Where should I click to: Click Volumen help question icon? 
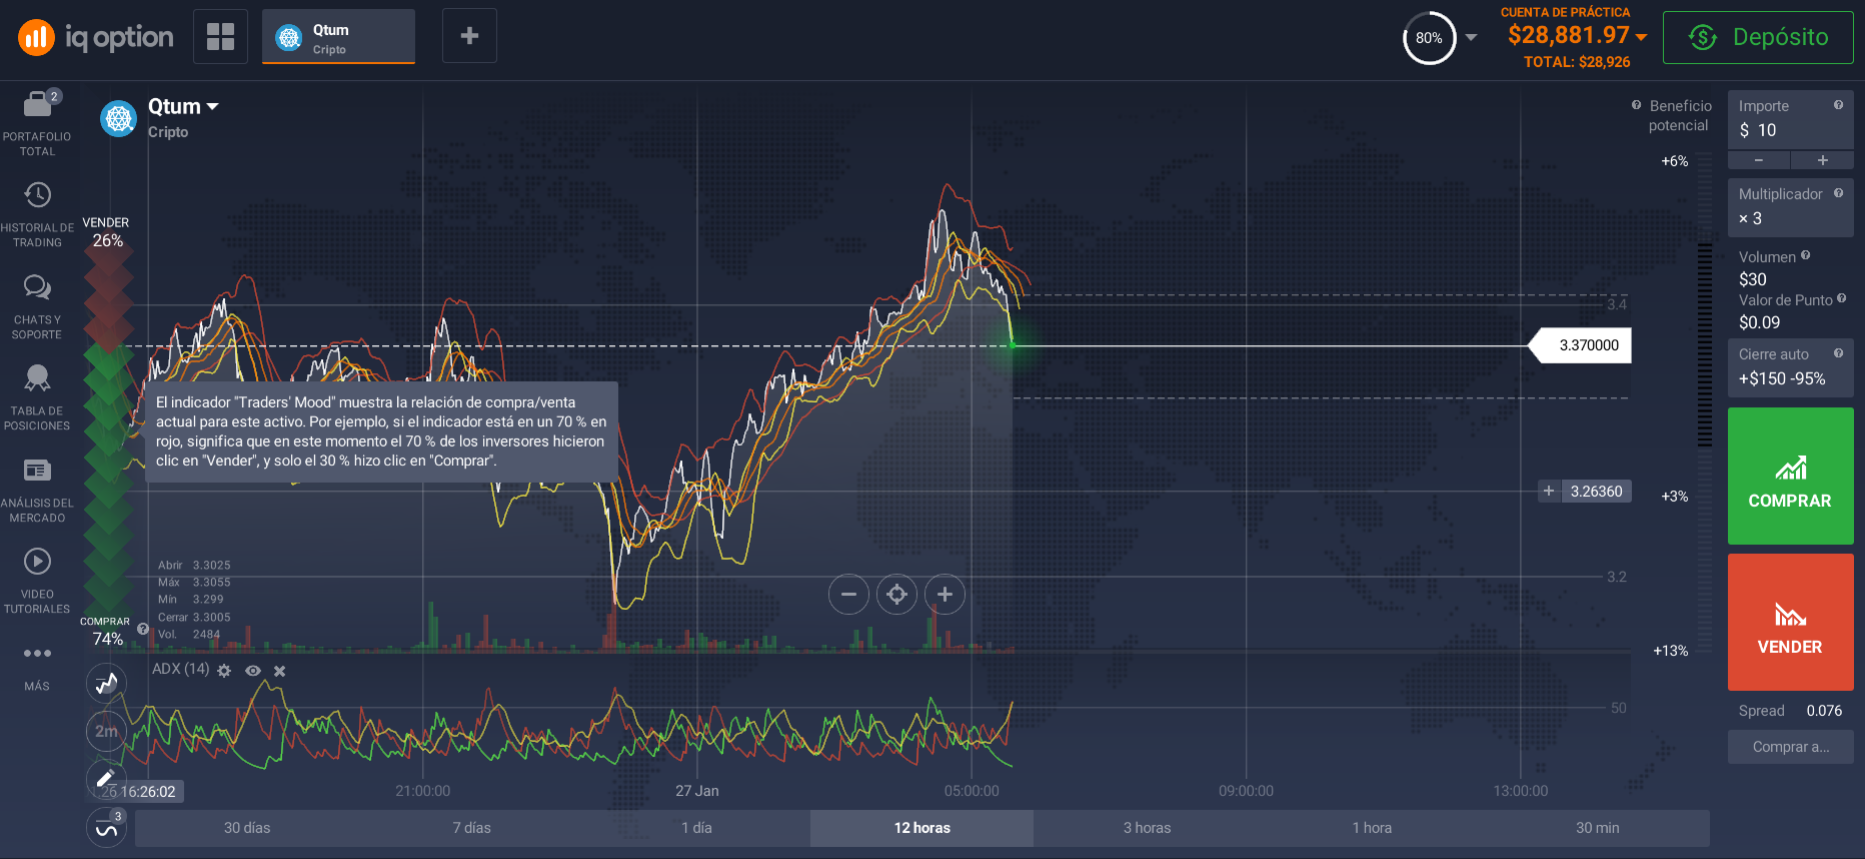point(1805,256)
